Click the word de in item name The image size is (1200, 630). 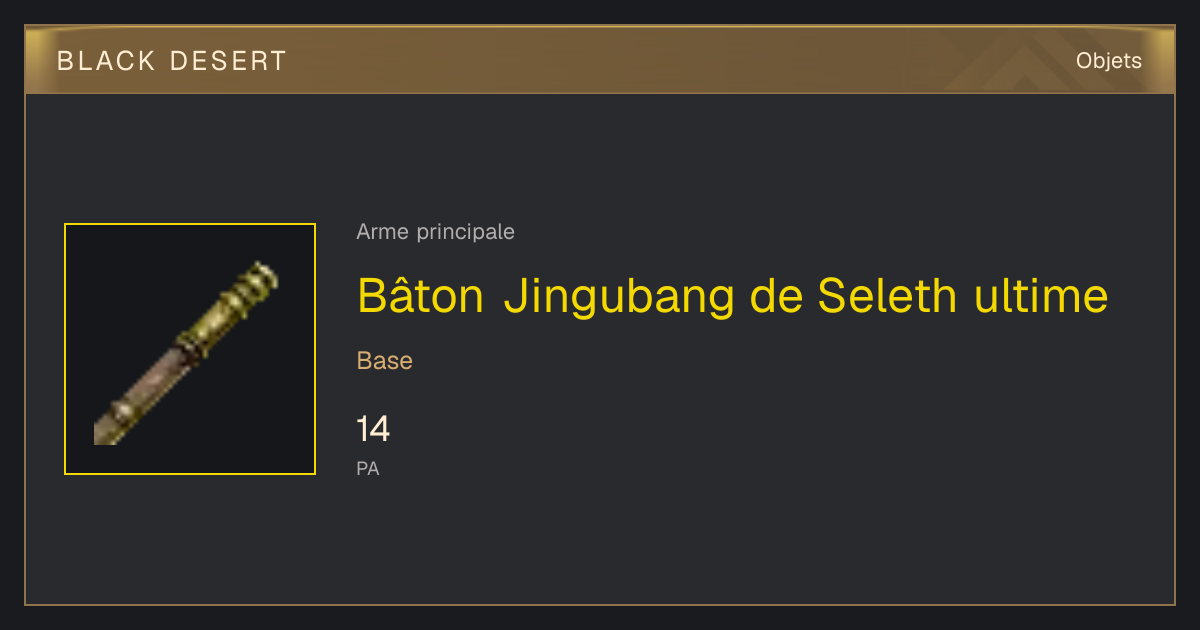[776, 295]
